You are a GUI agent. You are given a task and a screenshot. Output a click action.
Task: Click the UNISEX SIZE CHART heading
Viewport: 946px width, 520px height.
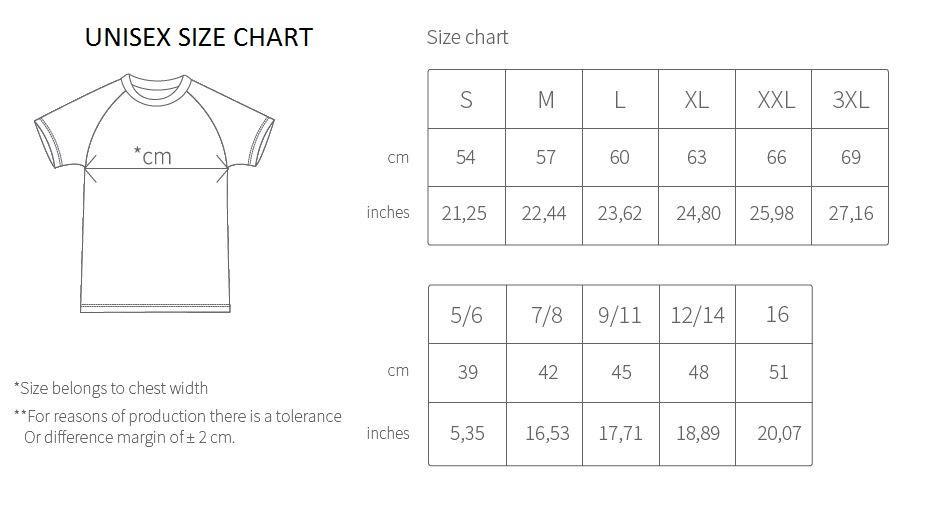(198, 38)
